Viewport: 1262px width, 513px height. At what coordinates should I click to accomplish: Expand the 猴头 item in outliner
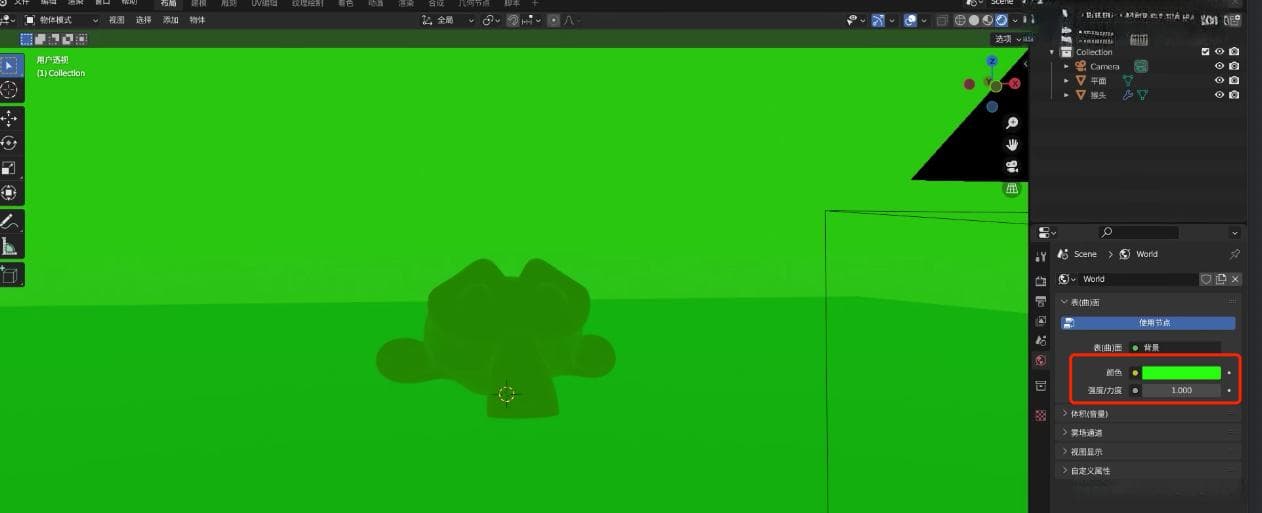pos(1066,95)
